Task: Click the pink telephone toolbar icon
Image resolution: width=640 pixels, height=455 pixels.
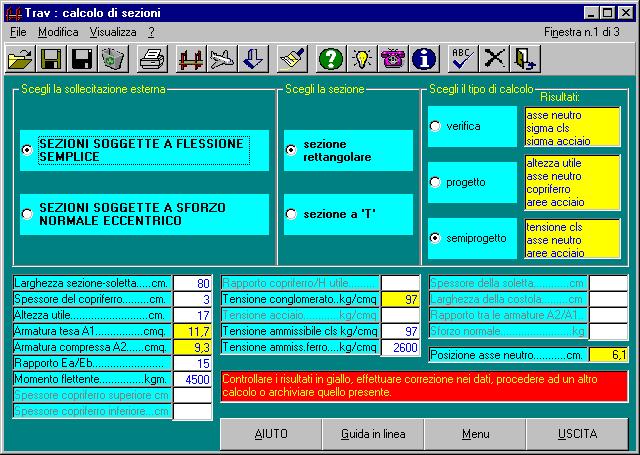Action: point(393,58)
